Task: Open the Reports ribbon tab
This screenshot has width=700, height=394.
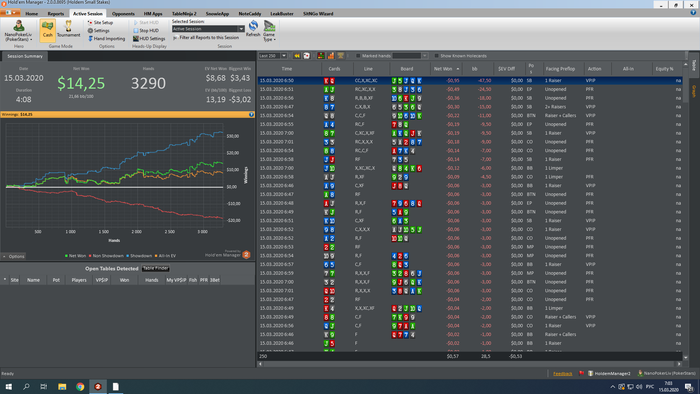Action: tap(56, 14)
